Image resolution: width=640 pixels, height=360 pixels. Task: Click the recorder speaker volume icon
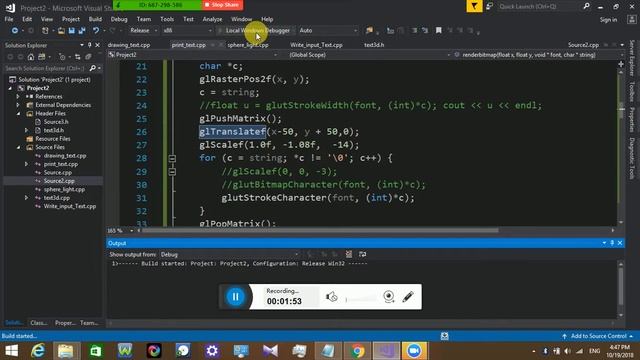331,297
